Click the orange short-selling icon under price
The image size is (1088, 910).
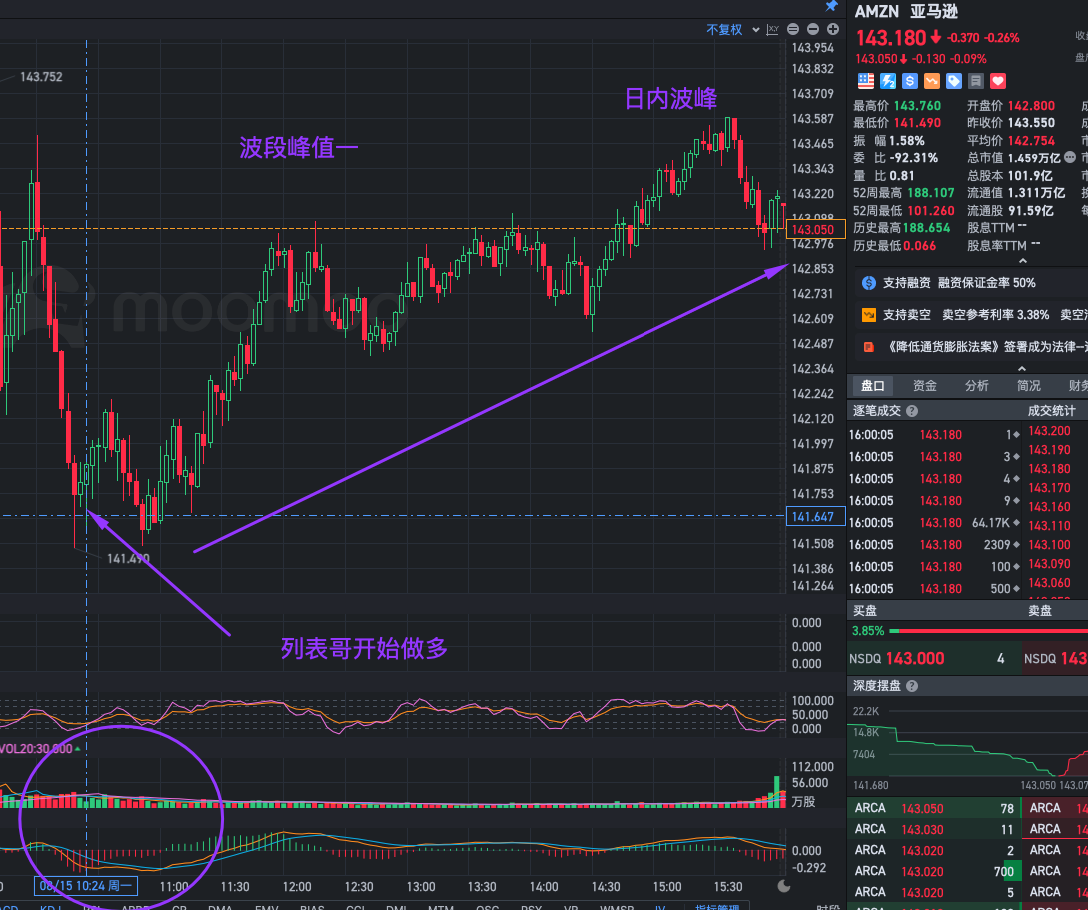click(x=932, y=81)
